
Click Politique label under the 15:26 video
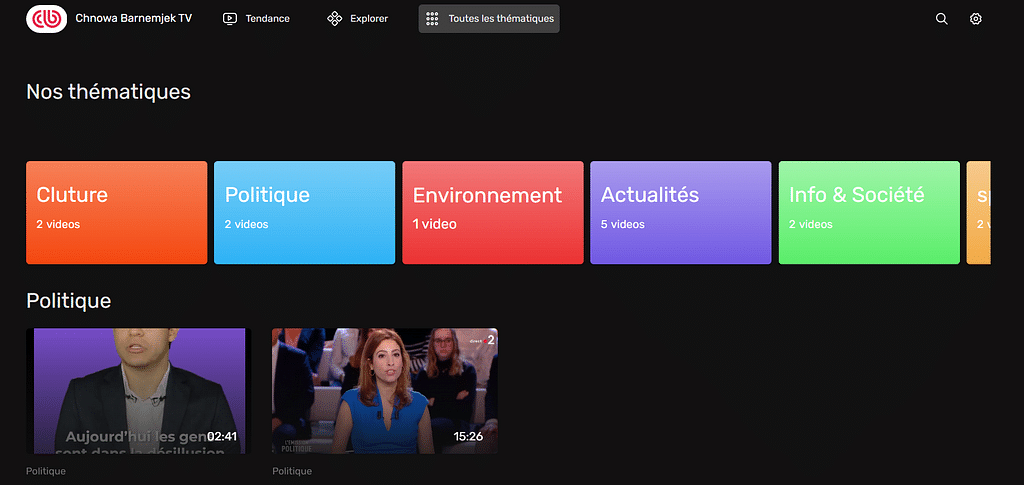click(x=292, y=471)
